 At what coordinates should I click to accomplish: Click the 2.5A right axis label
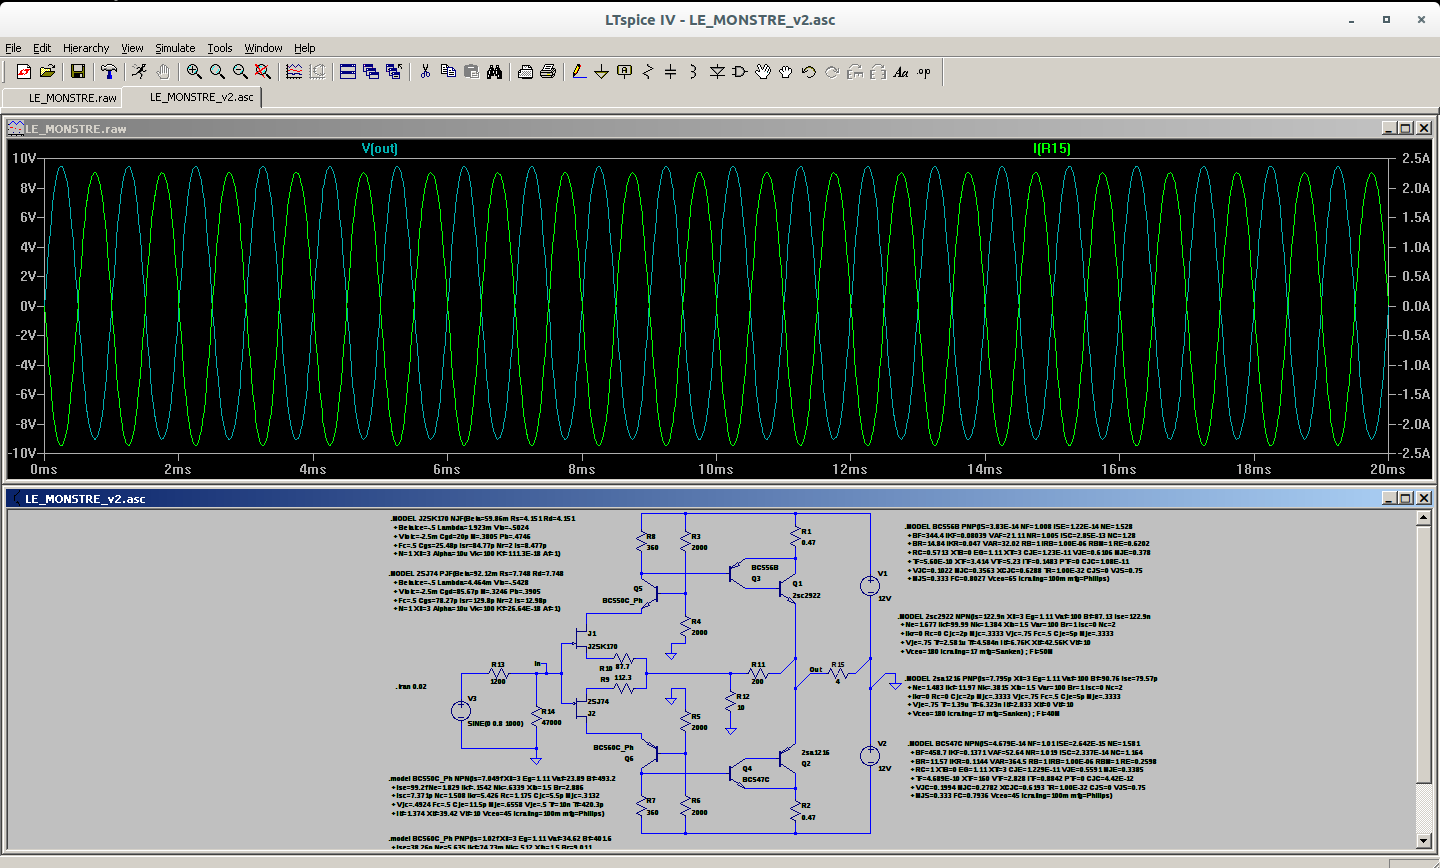[1416, 158]
